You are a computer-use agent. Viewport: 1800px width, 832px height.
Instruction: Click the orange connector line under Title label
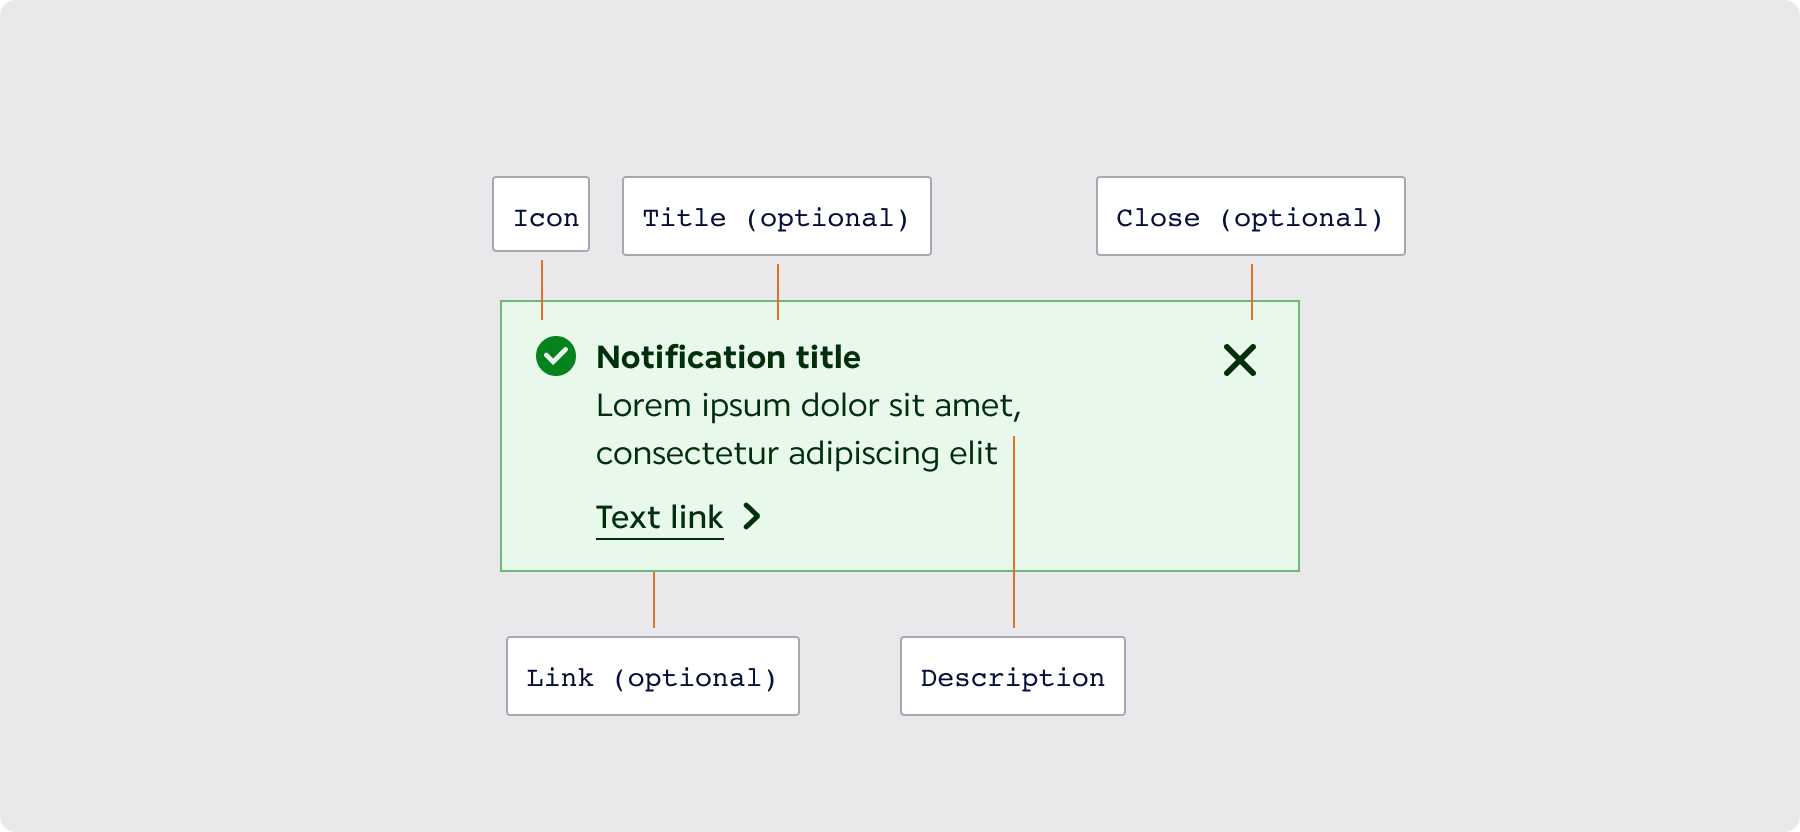[x=778, y=292]
